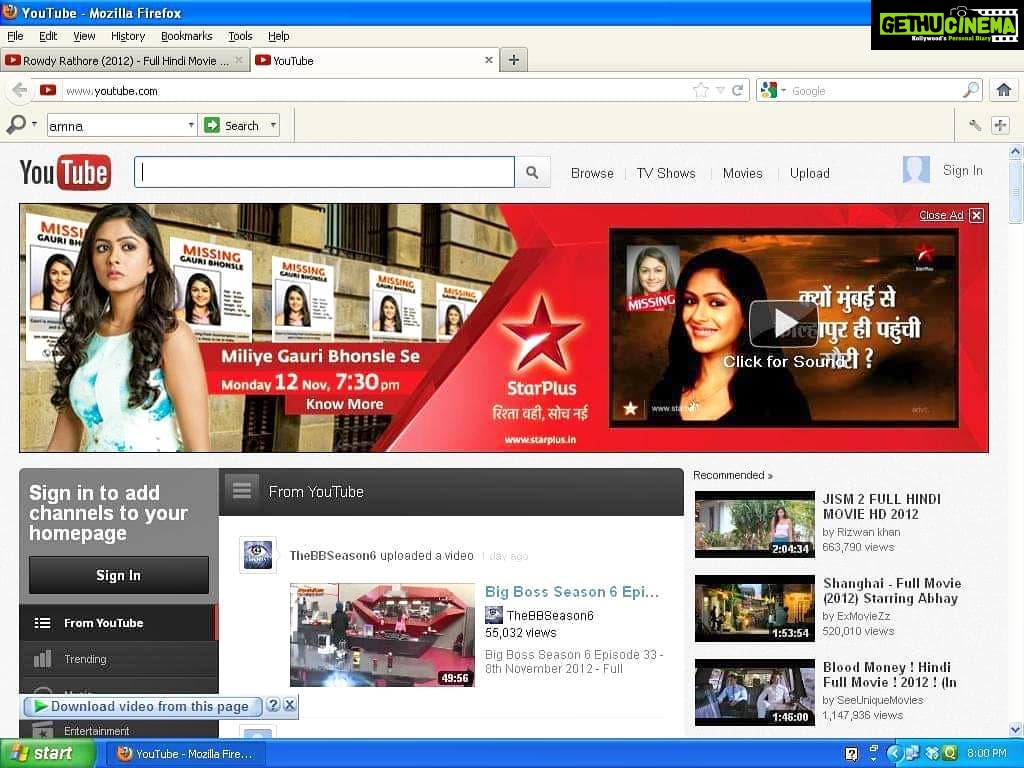Click the Close Ad link
Viewport: 1024px width, 768px height.
click(941, 215)
